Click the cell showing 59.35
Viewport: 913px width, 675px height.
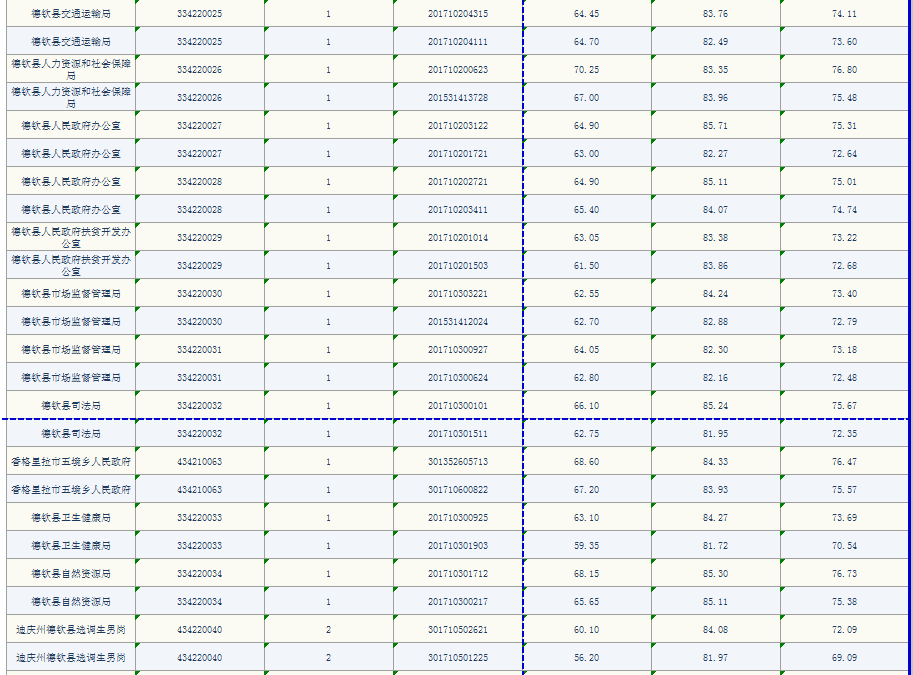tap(586, 546)
